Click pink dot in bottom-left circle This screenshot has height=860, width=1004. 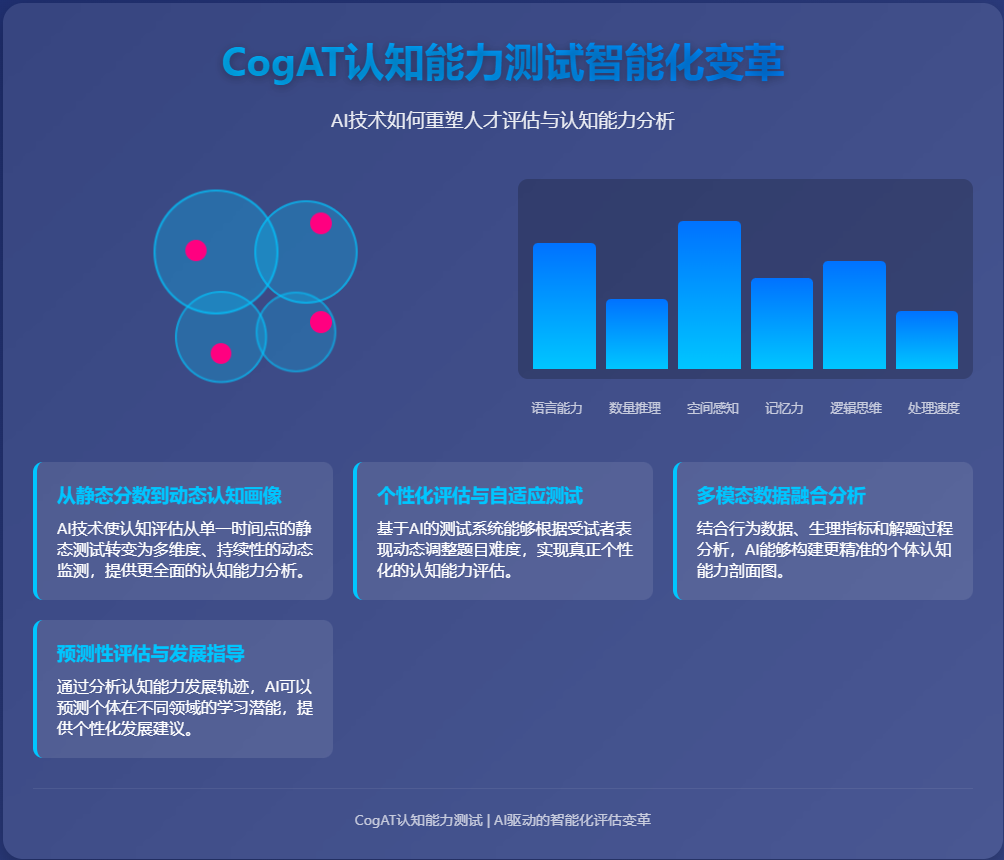(221, 353)
